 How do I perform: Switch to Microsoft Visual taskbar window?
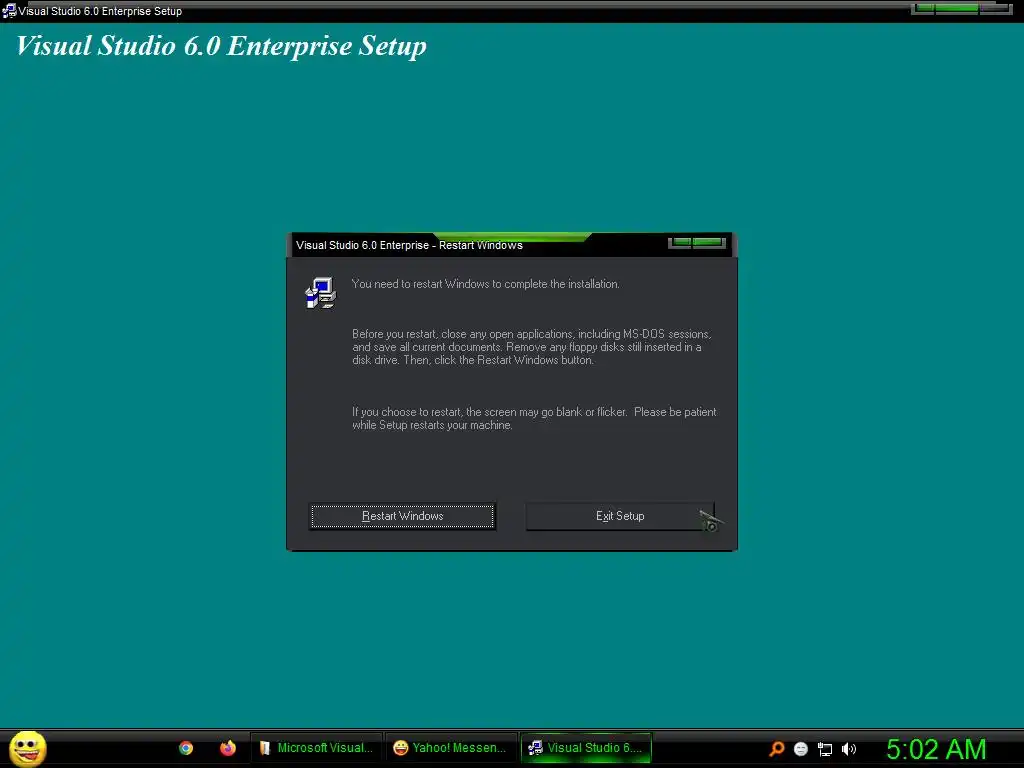pos(317,748)
